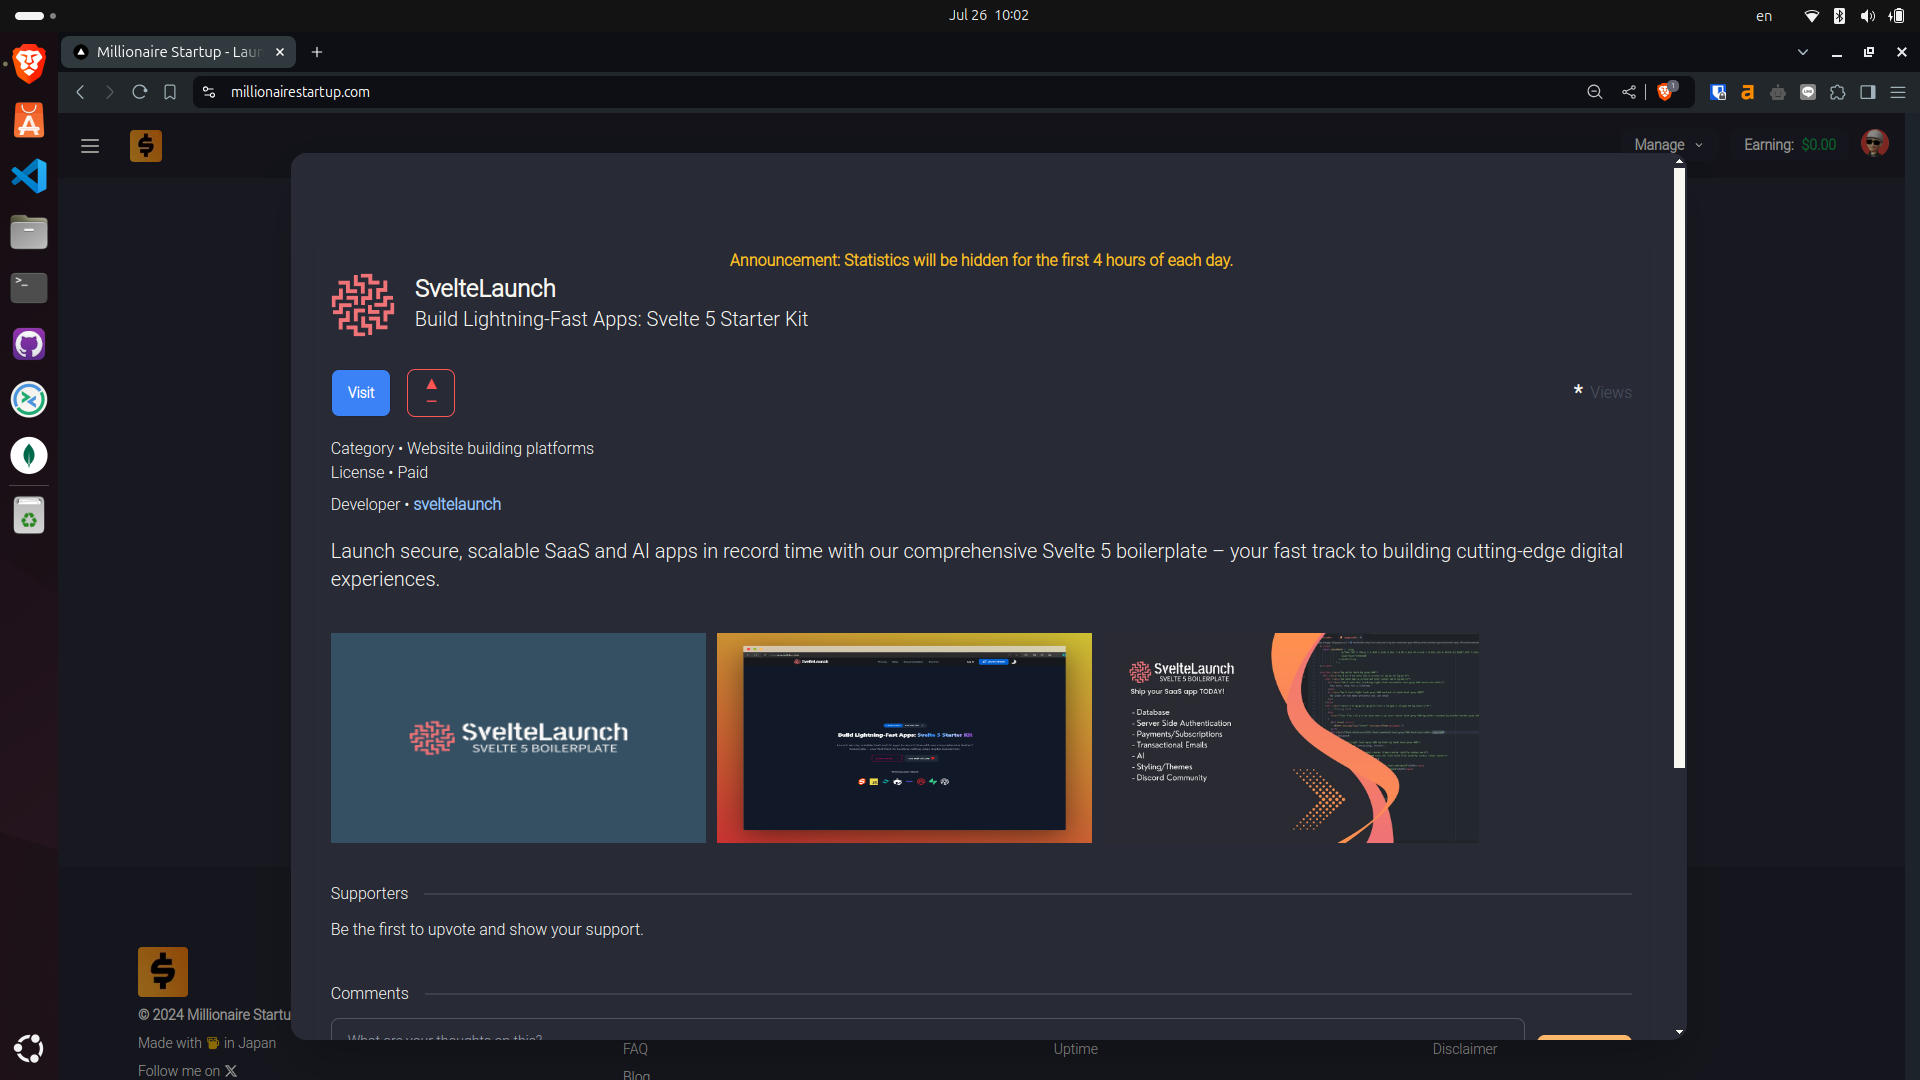
Task: Open zoom control in address bar
Action: click(1595, 92)
